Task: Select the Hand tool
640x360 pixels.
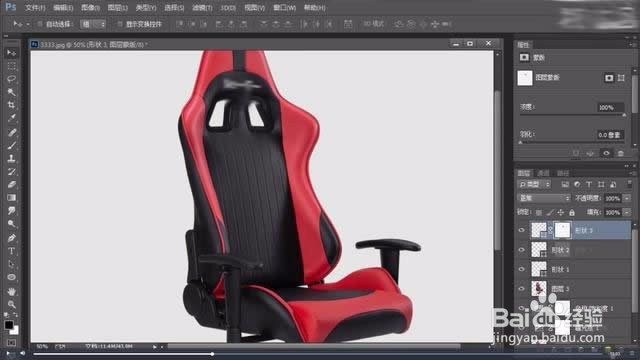Action: coord(11,291)
